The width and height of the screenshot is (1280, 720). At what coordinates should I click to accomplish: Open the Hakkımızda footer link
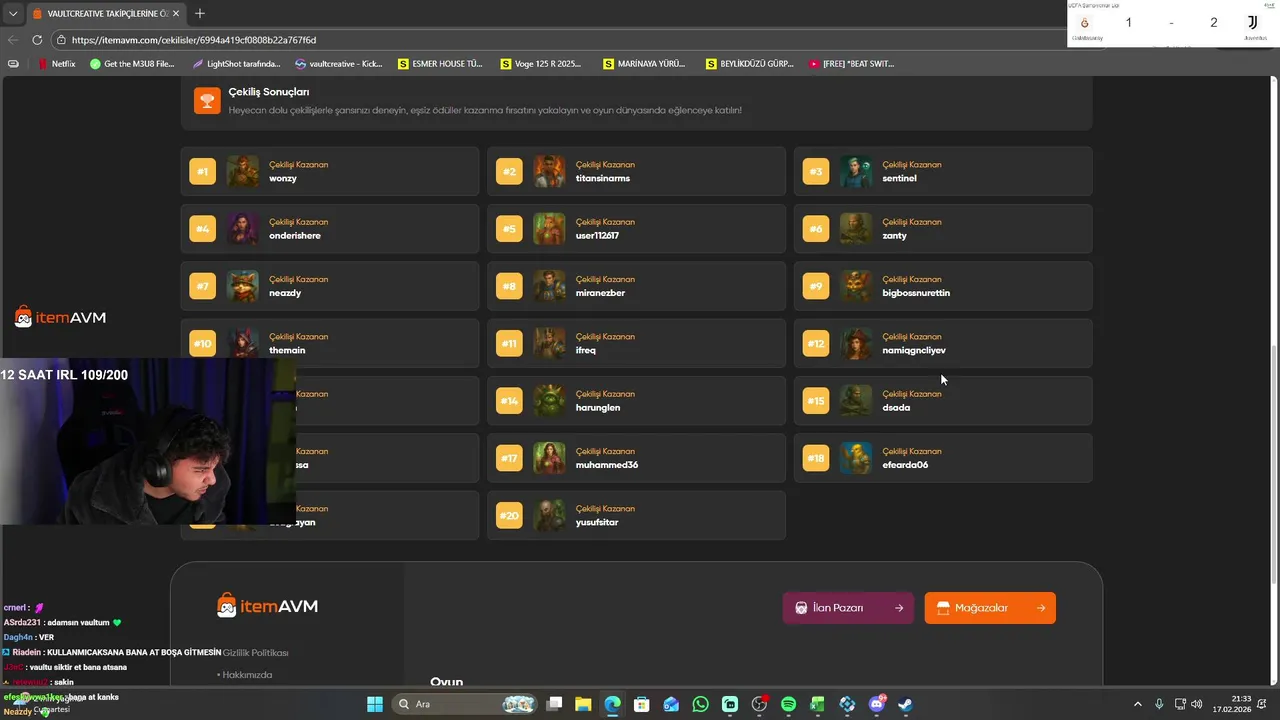click(248, 675)
